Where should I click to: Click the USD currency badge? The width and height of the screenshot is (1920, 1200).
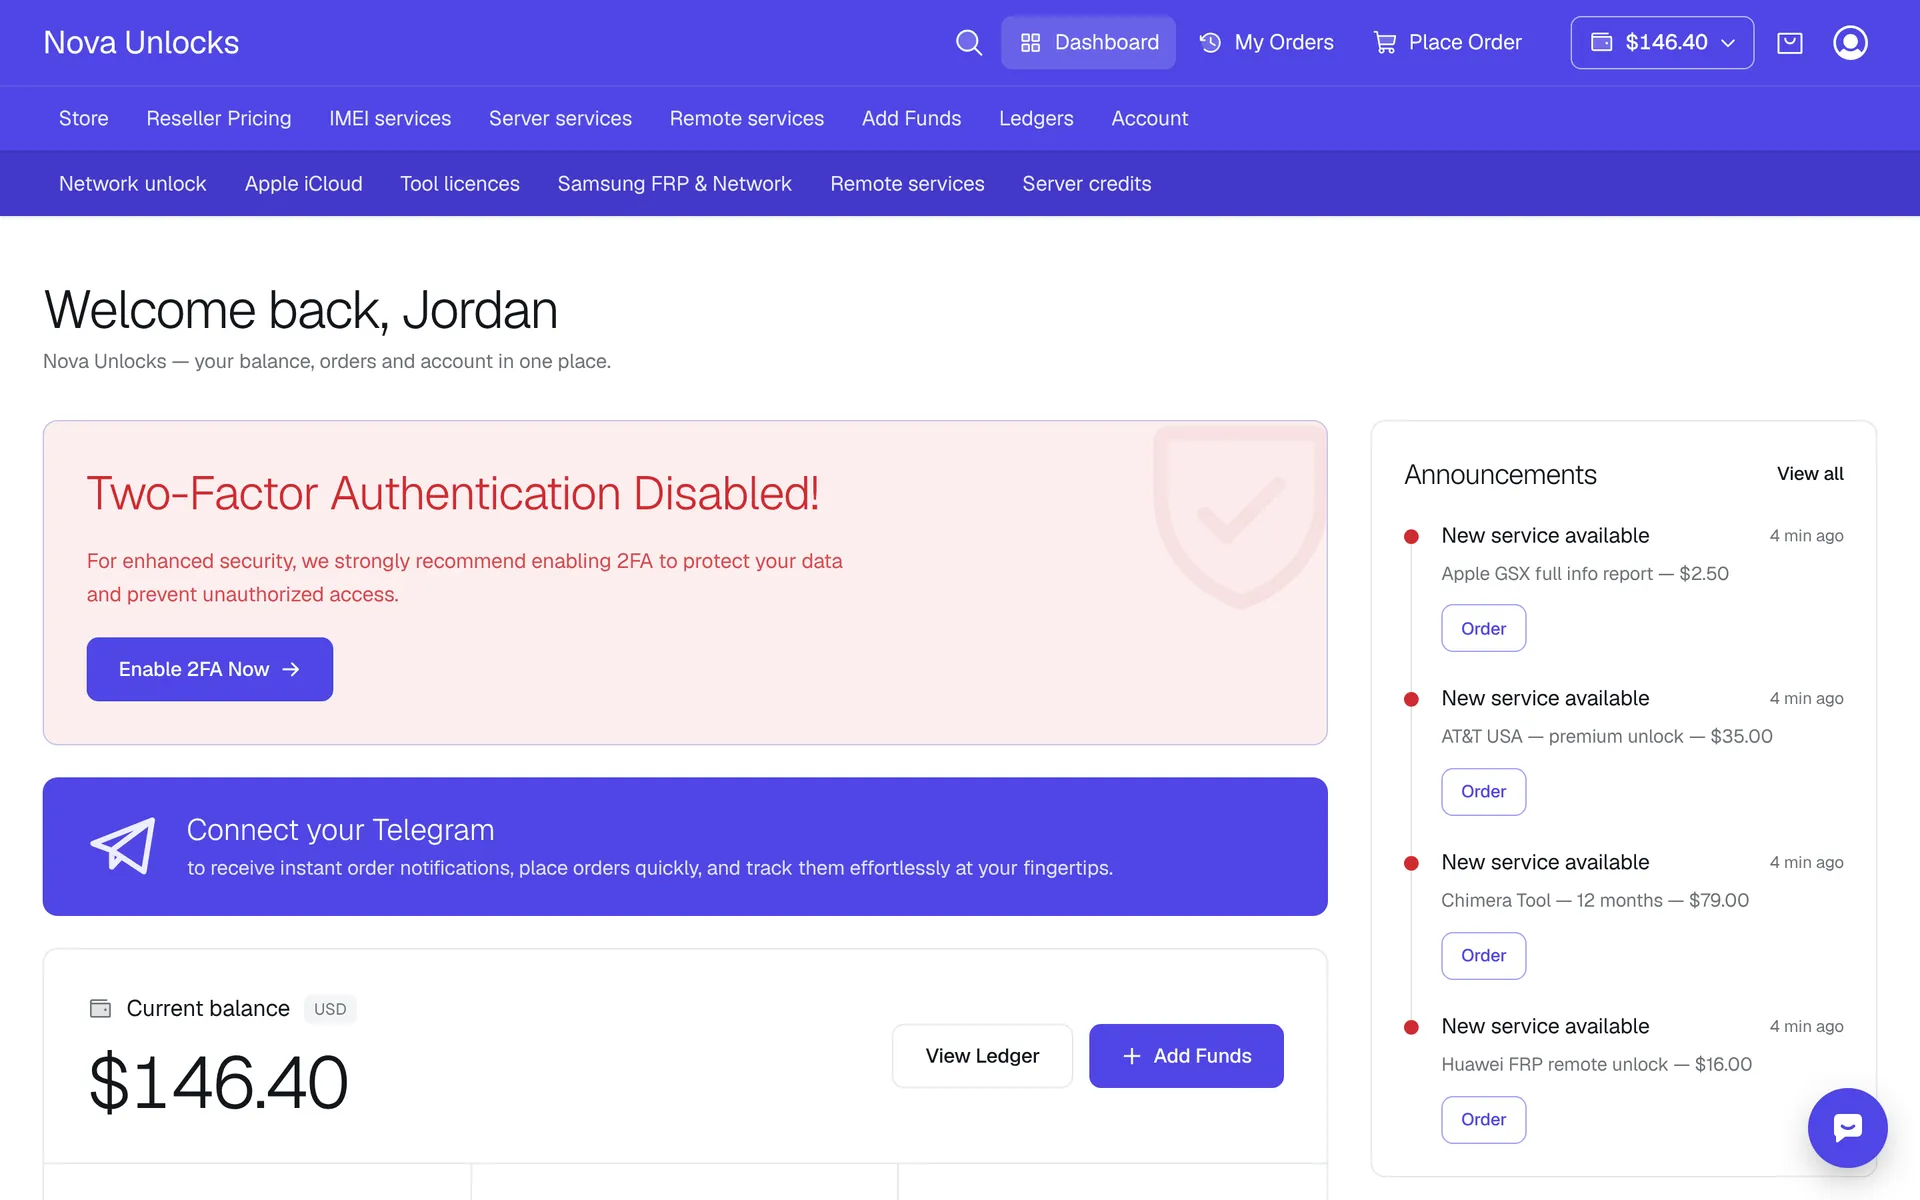pos(330,1009)
